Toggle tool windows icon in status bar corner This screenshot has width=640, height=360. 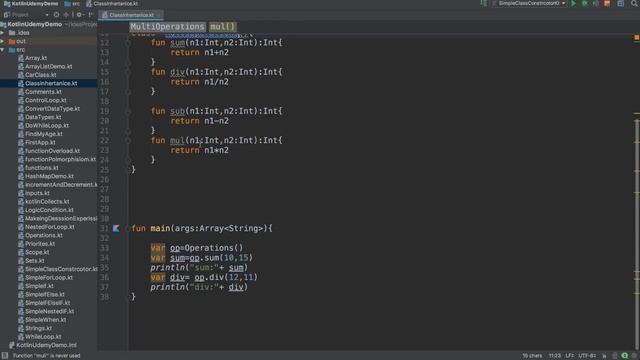(x=4, y=356)
